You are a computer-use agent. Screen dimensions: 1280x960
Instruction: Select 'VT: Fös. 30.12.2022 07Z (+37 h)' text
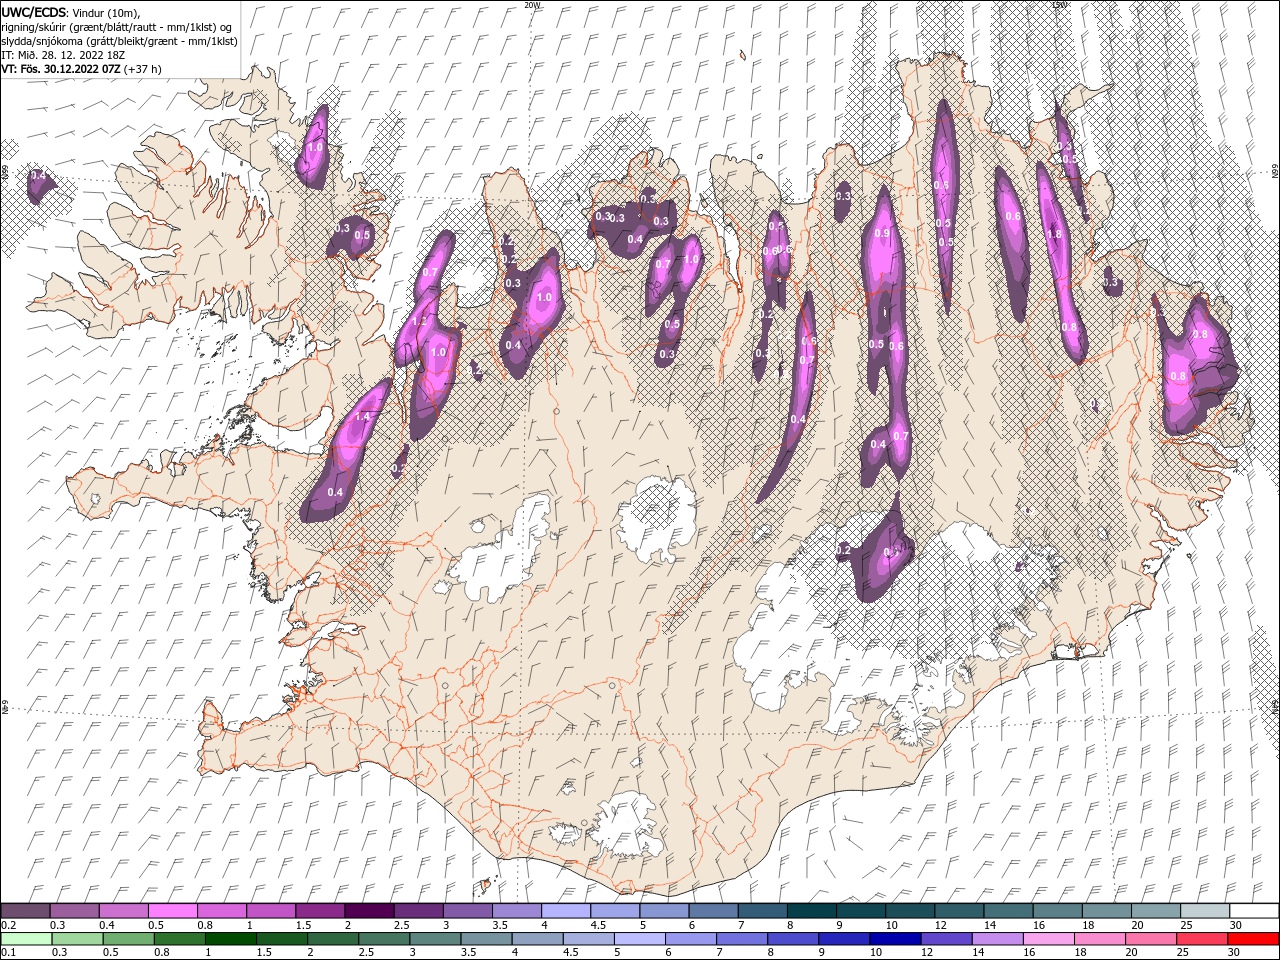point(81,69)
